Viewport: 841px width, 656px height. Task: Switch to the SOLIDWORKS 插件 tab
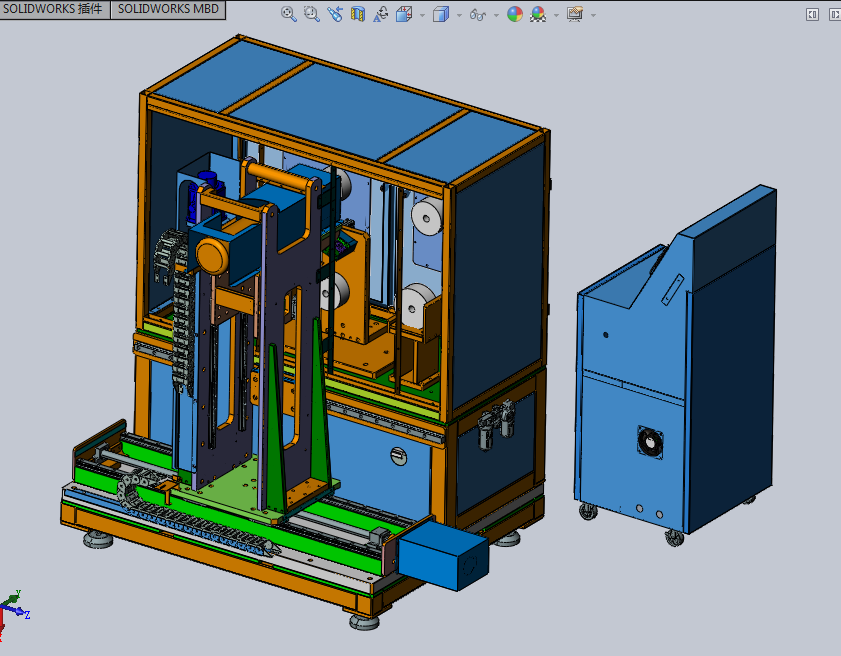click(x=54, y=9)
